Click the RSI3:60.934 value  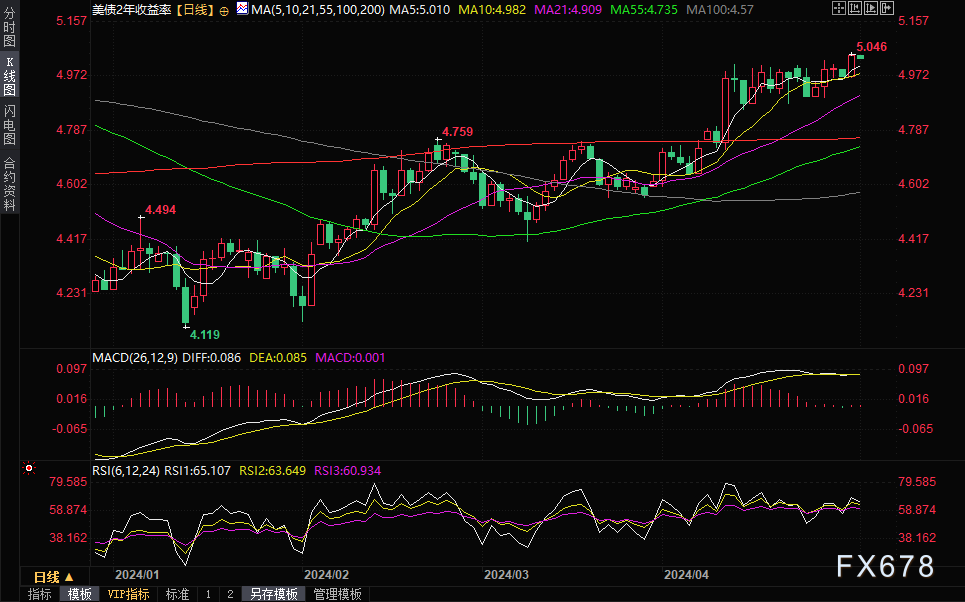(x=348, y=471)
